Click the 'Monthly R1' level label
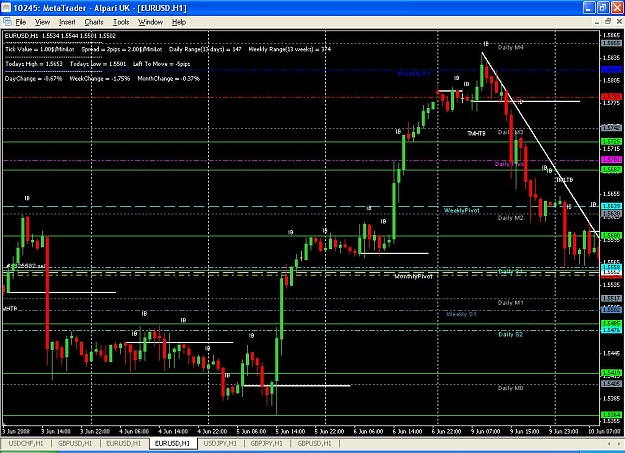Image resolution: width=625 pixels, height=453 pixels. (414, 73)
